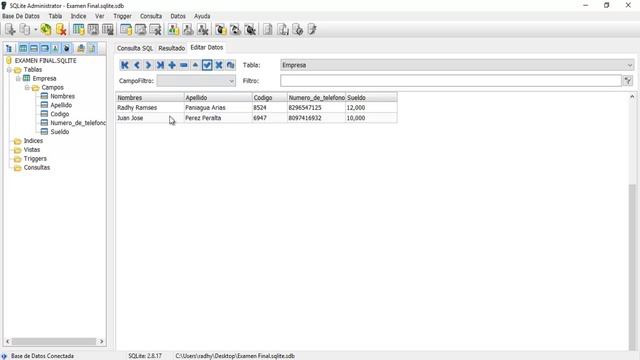This screenshot has width=640, height=360.
Task: Select the Editar Datos tab
Action: [x=207, y=47]
